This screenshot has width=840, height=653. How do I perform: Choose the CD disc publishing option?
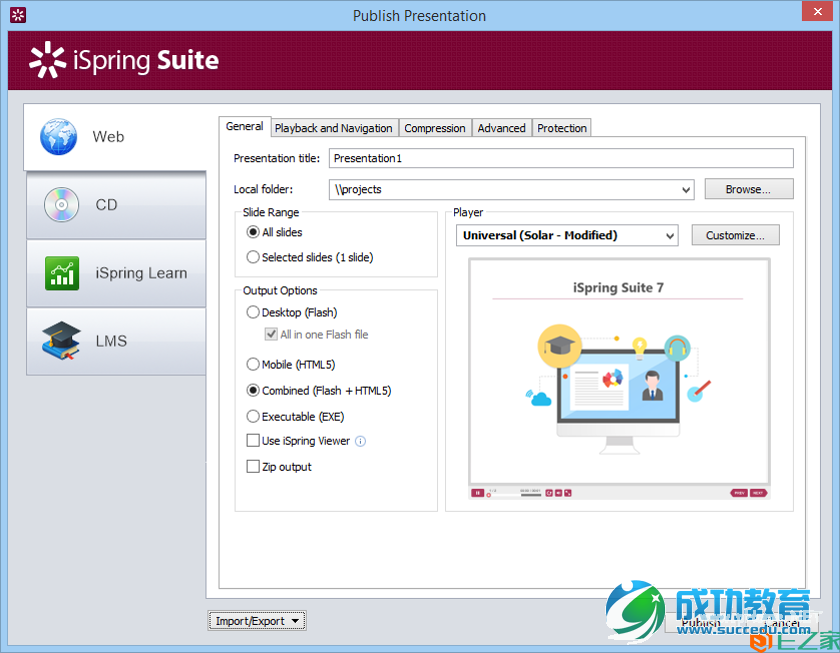click(x=116, y=205)
